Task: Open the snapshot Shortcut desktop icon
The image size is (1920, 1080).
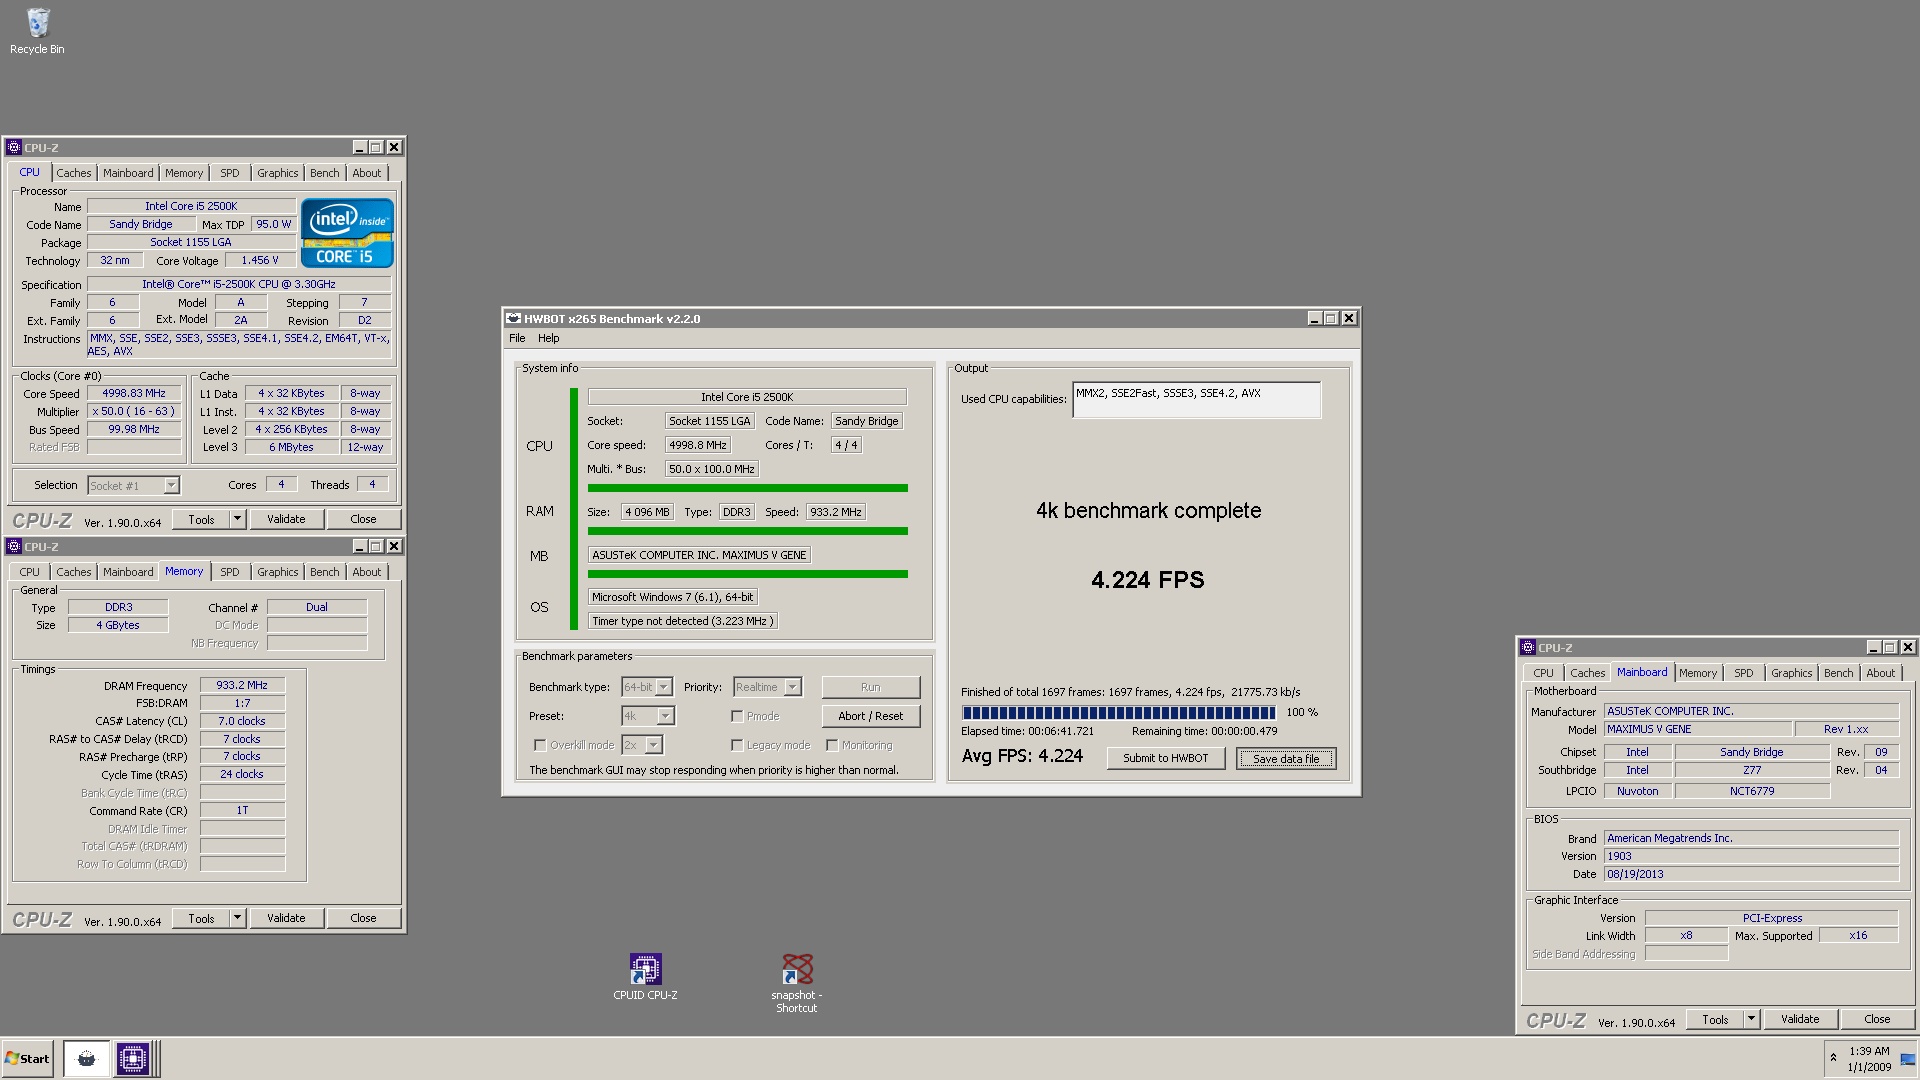Action: tap(797, 983)
